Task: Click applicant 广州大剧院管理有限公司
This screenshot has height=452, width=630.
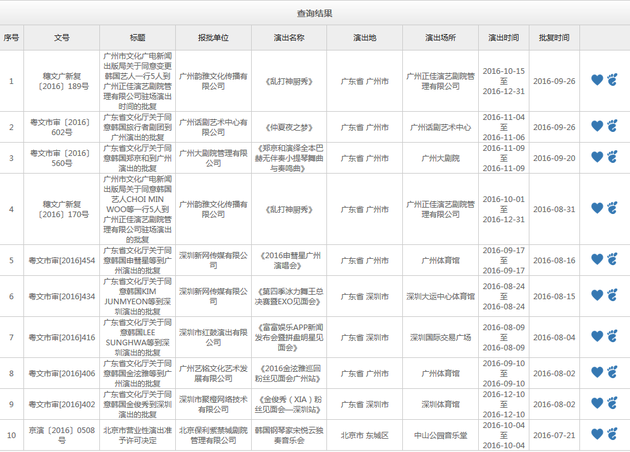Action: click(x=213, y=158)
